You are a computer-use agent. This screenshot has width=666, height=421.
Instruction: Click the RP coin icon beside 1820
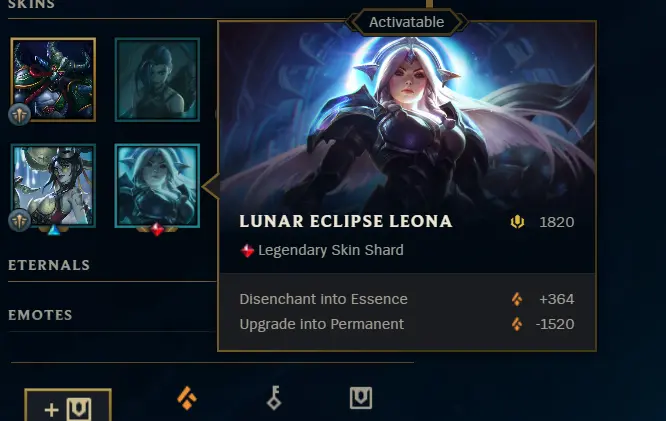tap(517, 222)
